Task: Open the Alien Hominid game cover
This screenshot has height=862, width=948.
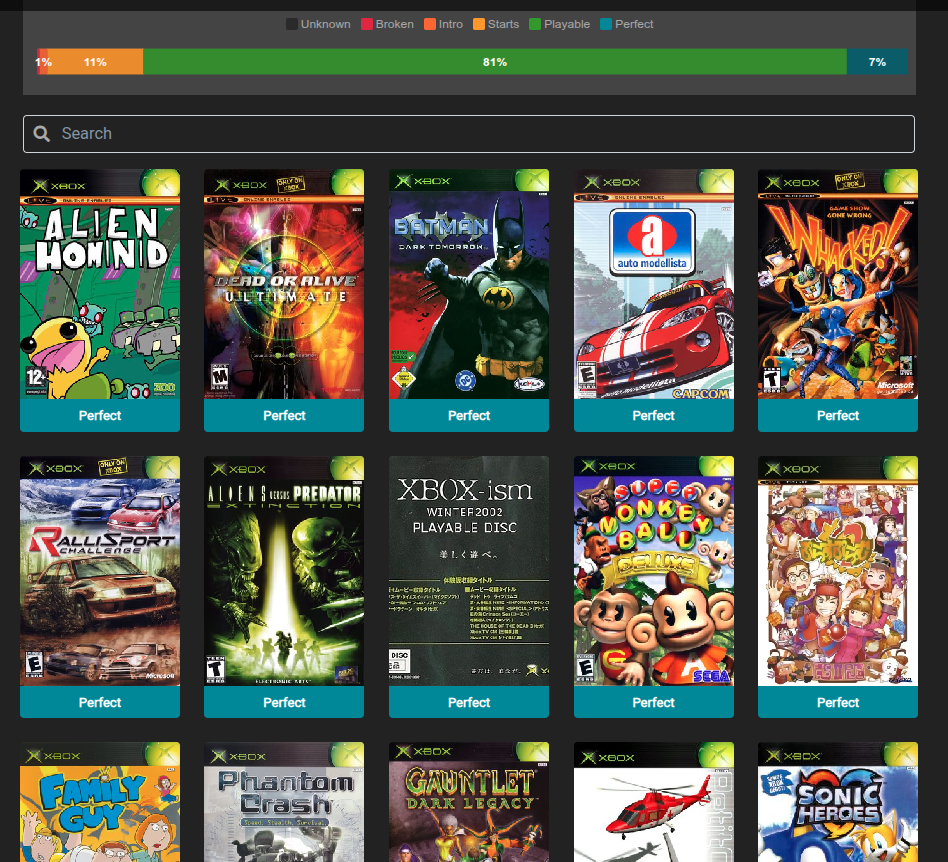Action: (x=100, y=285)
